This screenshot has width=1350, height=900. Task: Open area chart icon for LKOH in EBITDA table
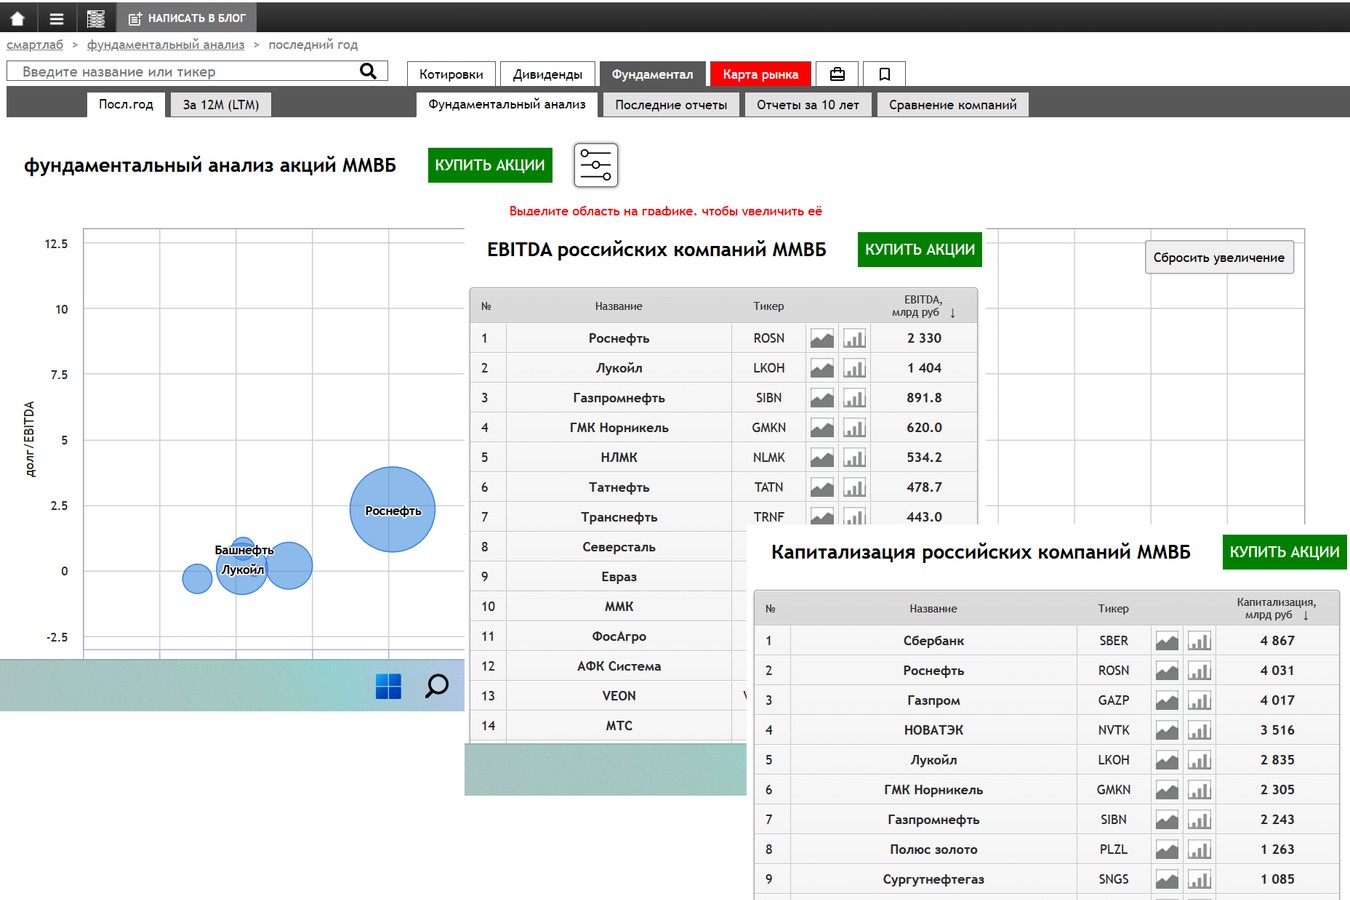[x=822, y=368]
